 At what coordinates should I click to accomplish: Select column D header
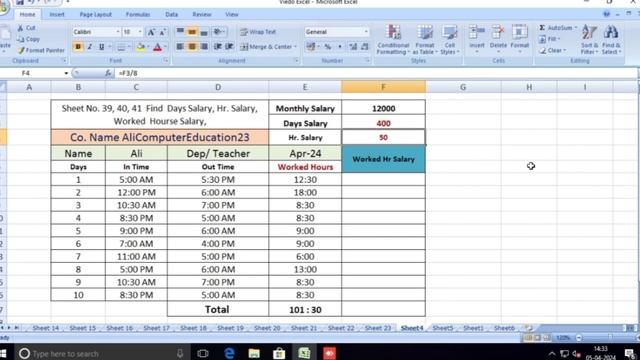(x=218, y=87)
